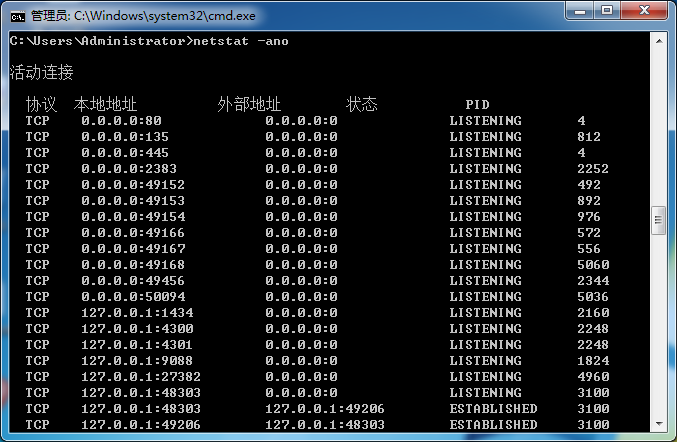Viewport: 677px width, 442px height.
Task: Click local address 0.0.0.0:49166
Action: [x=133, y=233]
